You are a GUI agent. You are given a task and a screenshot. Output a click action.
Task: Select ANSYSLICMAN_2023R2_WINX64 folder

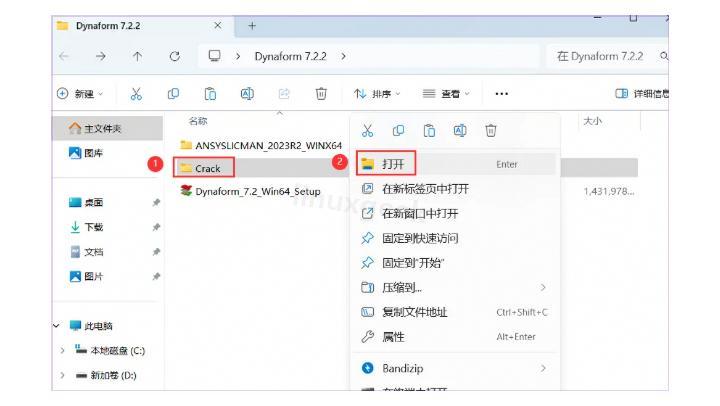[261, 145]
